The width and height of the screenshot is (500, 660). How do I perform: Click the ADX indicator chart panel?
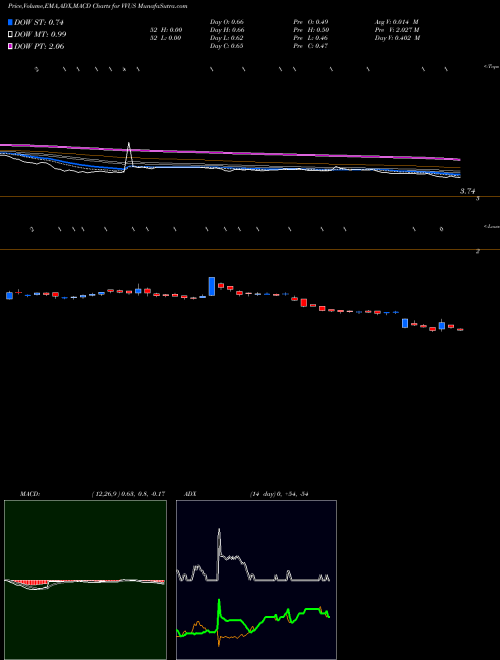click(x=256, y=580)
